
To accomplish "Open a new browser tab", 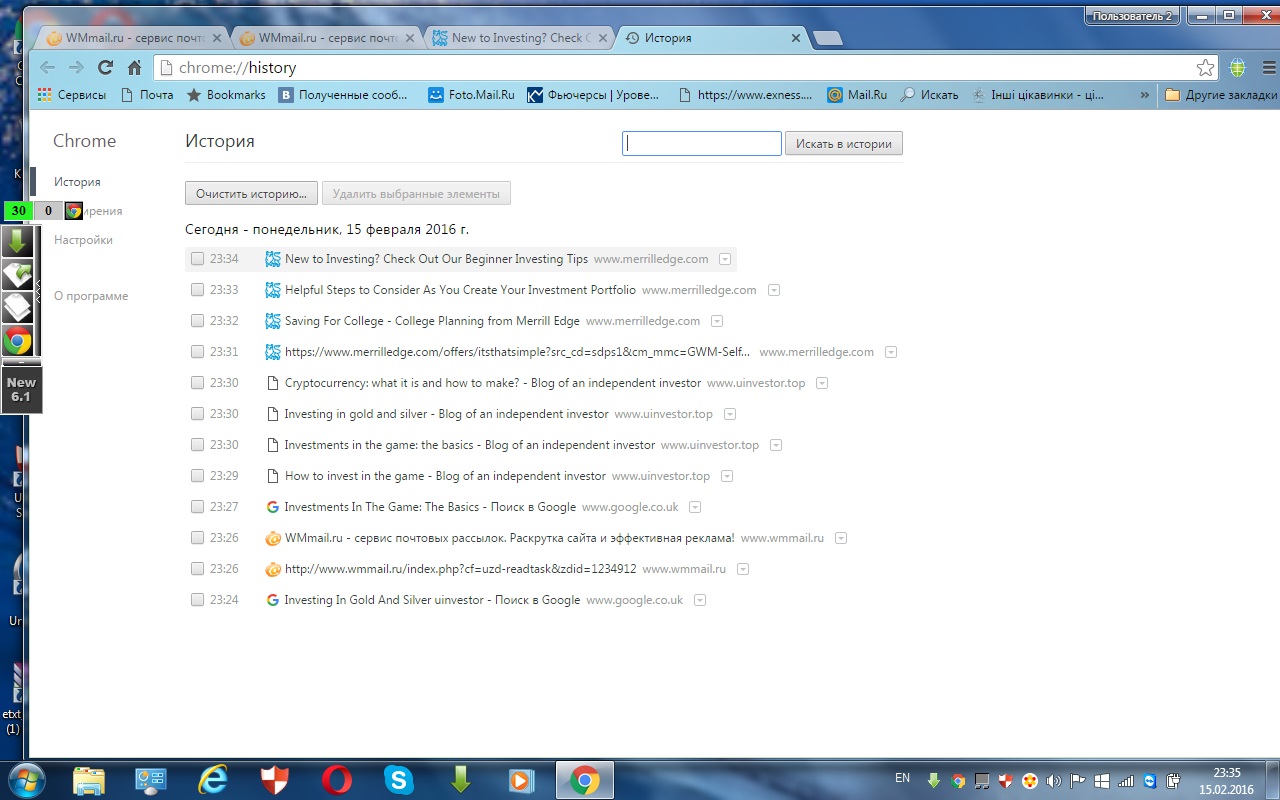I will coord(828,39).
